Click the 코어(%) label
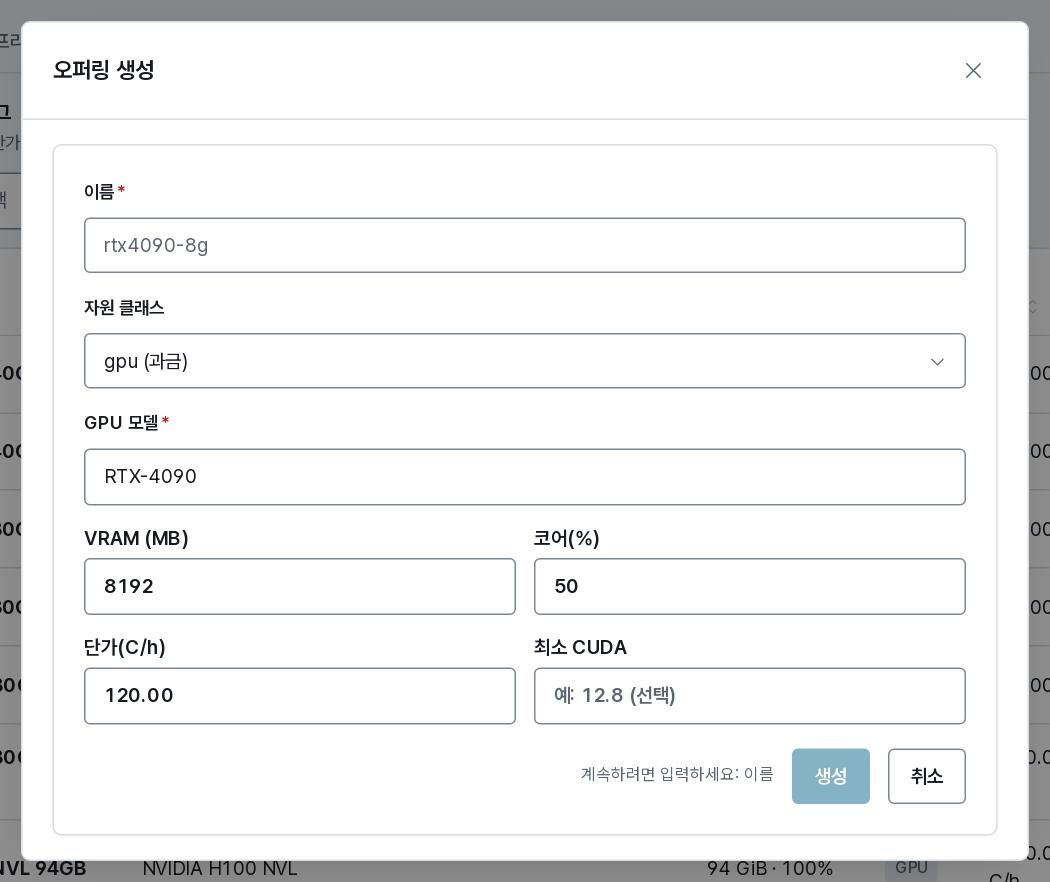The width and height of the screenshot is (1050, 882). (567, 538)
